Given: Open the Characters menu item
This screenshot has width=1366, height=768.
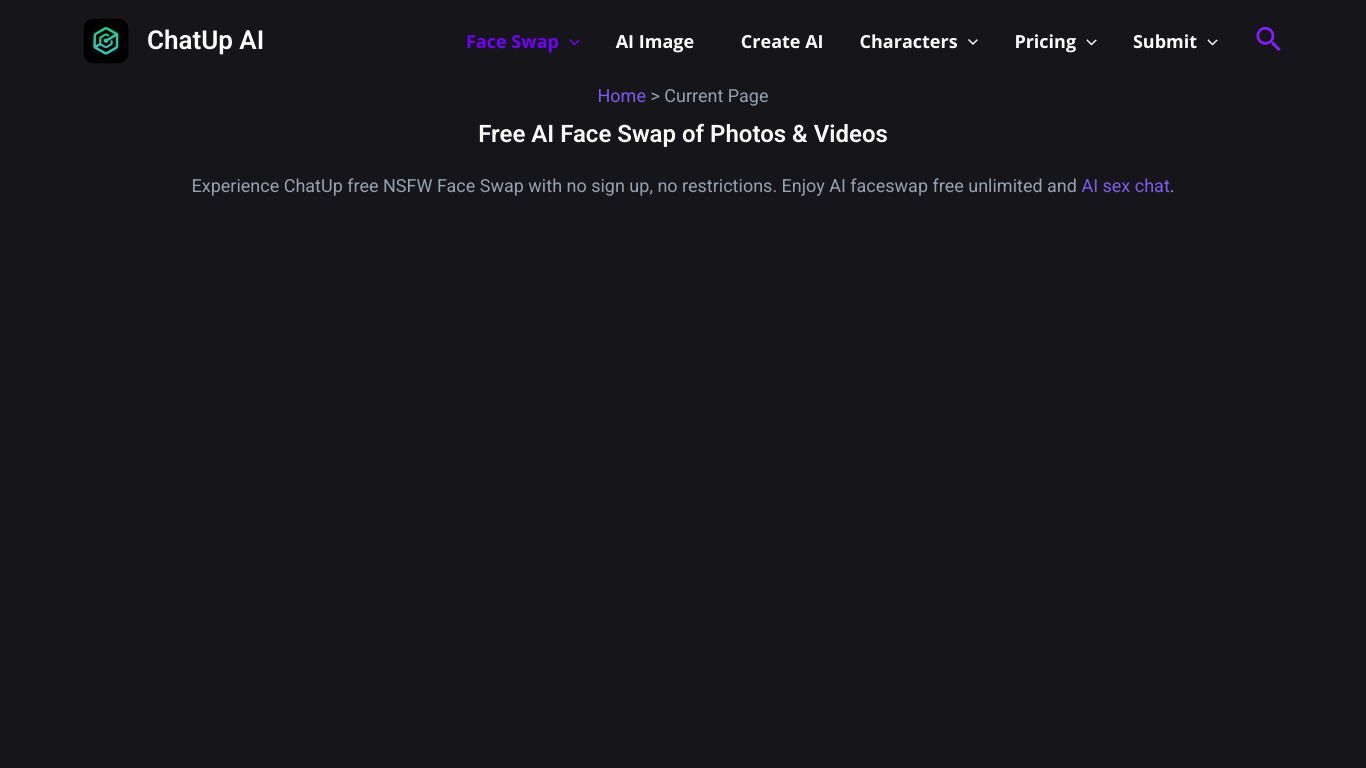Looking at the screenshot, I should tap(908, 41).
